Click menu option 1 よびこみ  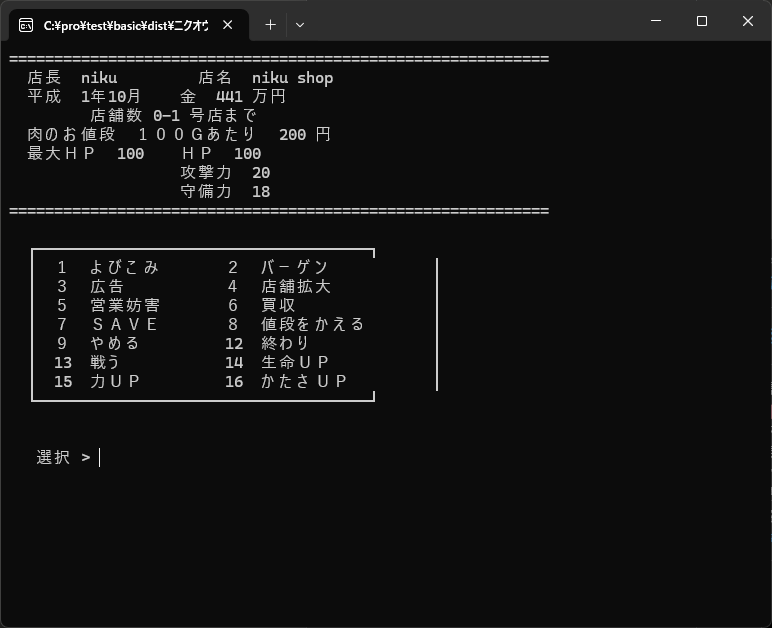coord(107,267)
